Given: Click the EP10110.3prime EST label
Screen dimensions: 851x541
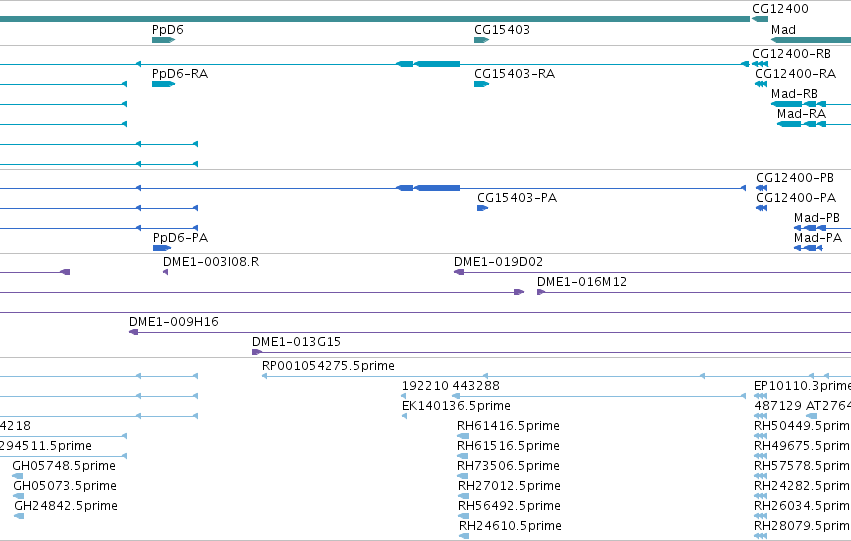Looking at the screenshot, I should pos(802,386).
